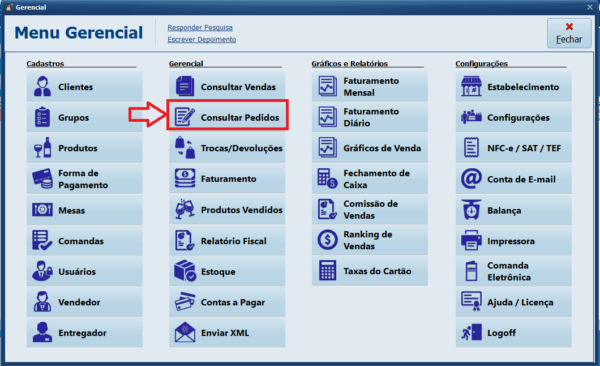This screenshot has width=600, height=366.
Task: Click the Enviar XML envelope icon
Action: tap(185, 332)
